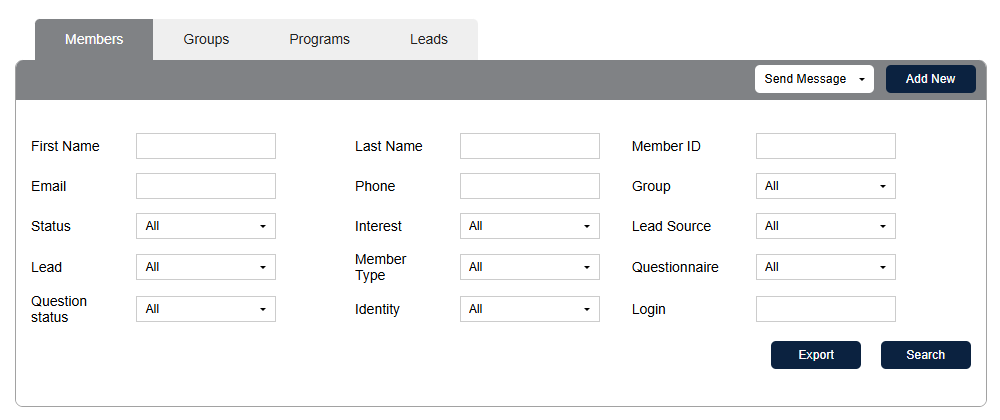Expand the Identity dropdown
Image resolution: width=1000 pixels, height=420 pixels.
[529, 309]
